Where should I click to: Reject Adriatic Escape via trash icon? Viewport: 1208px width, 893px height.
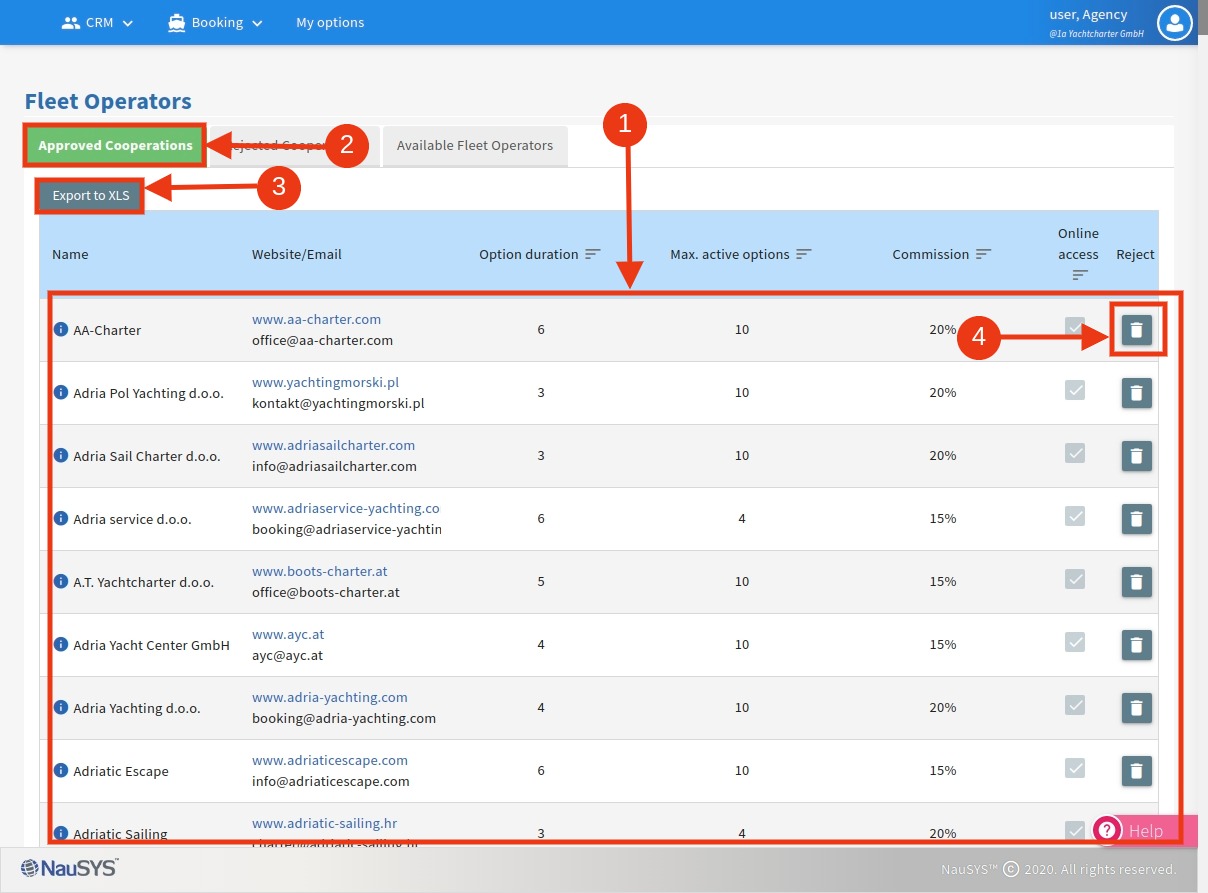click(x=1136, y=771)
